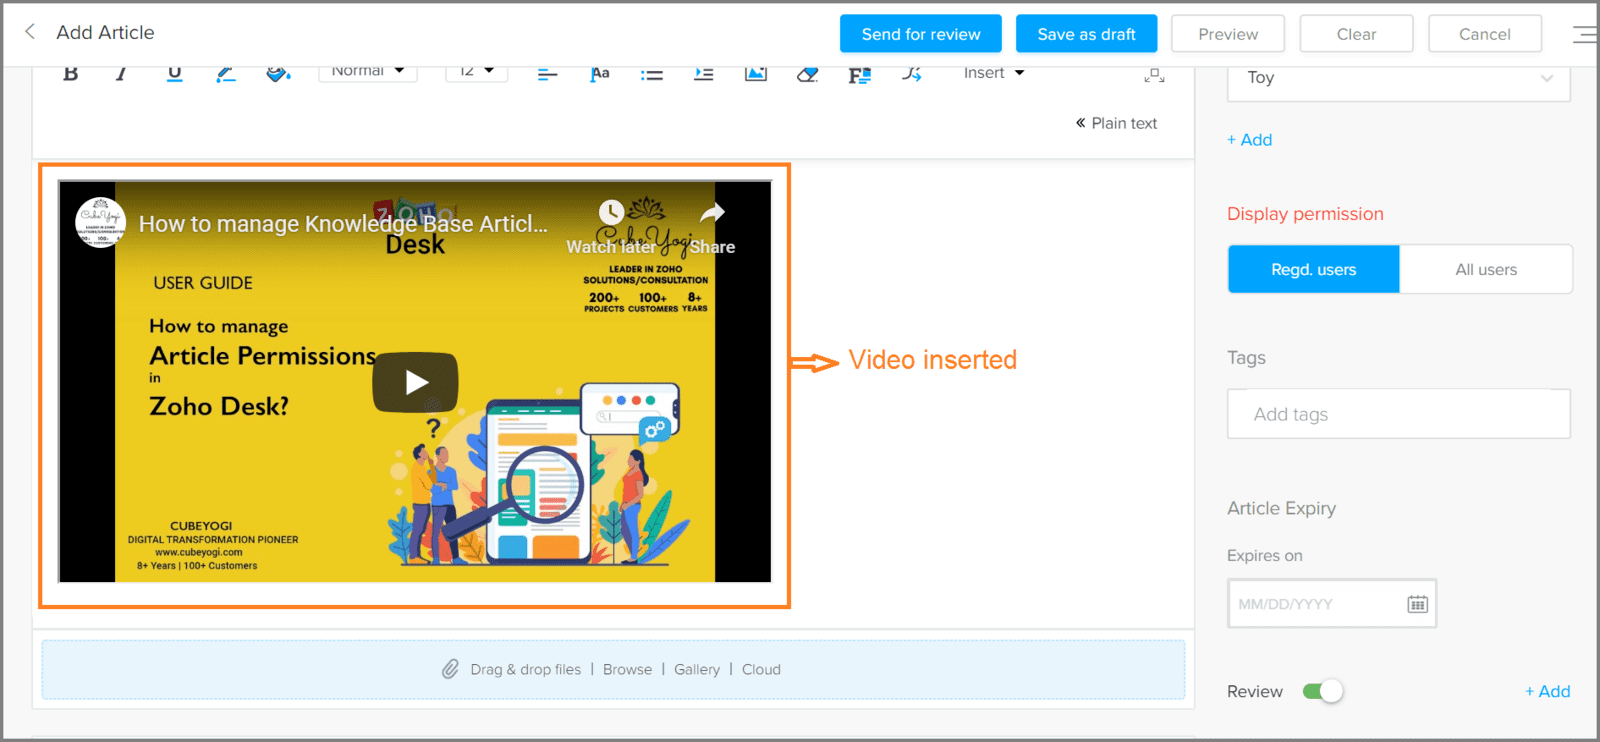
Task: Open the hamburger menu at top right
Action: [1585, 34]
